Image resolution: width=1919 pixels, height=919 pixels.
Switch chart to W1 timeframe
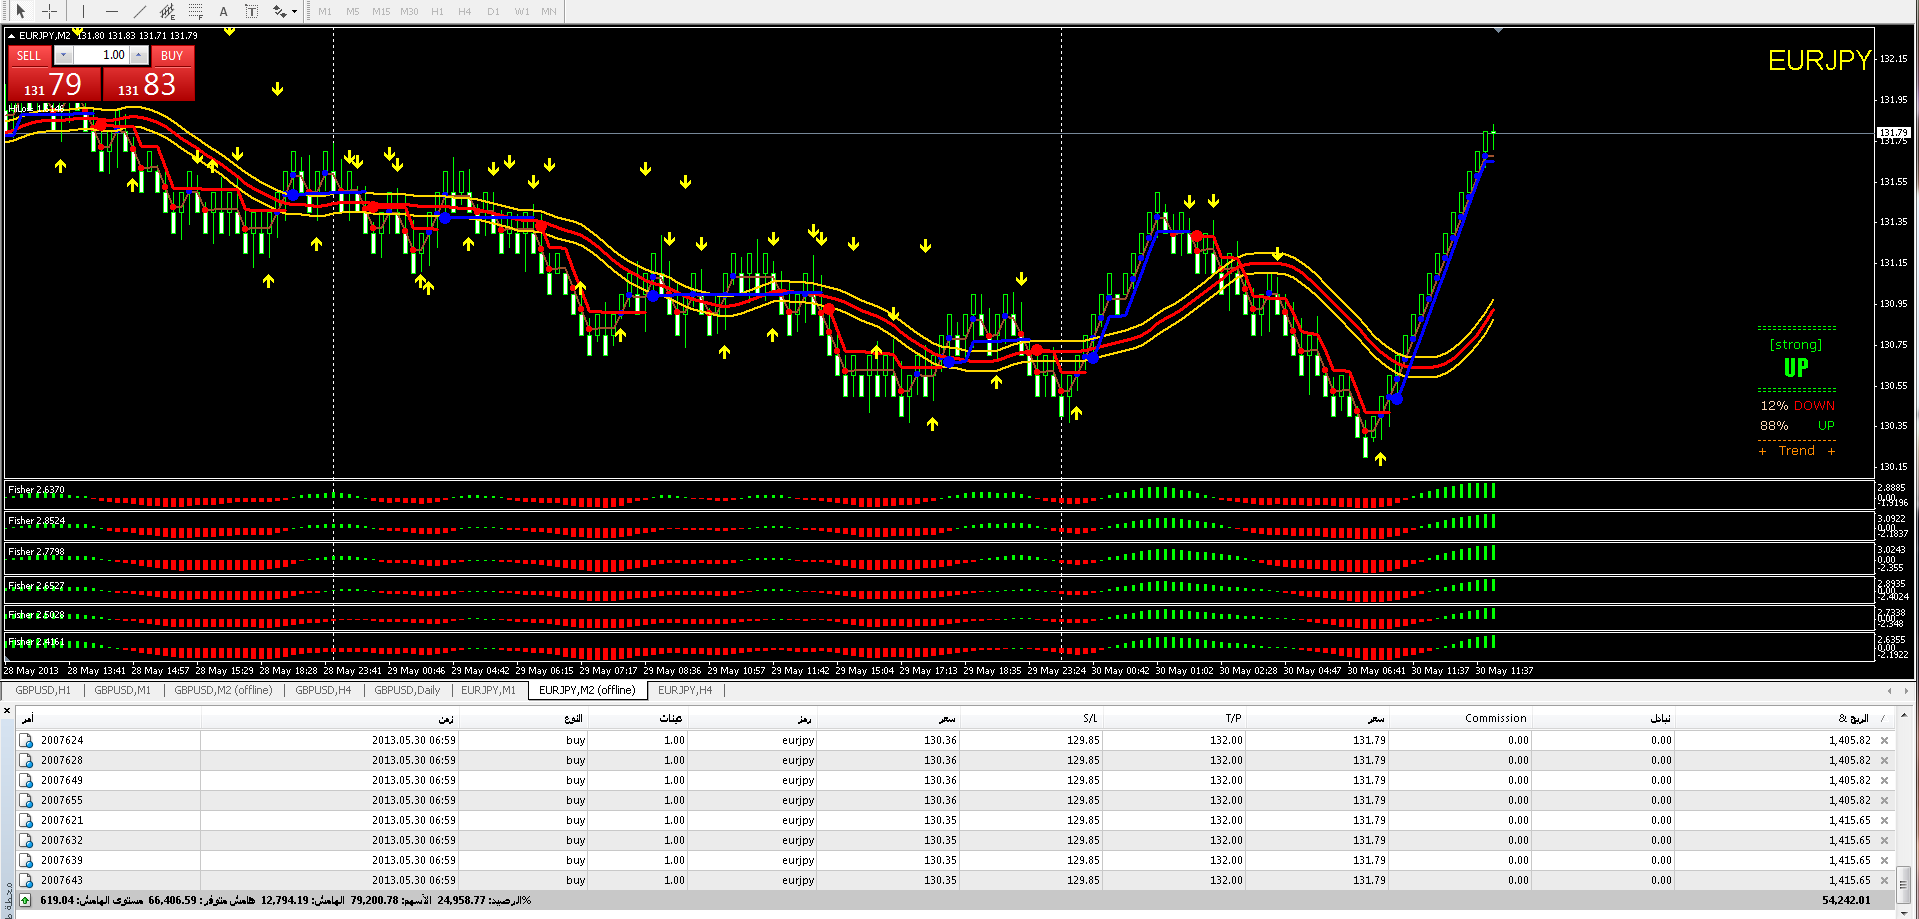(521, 11)
